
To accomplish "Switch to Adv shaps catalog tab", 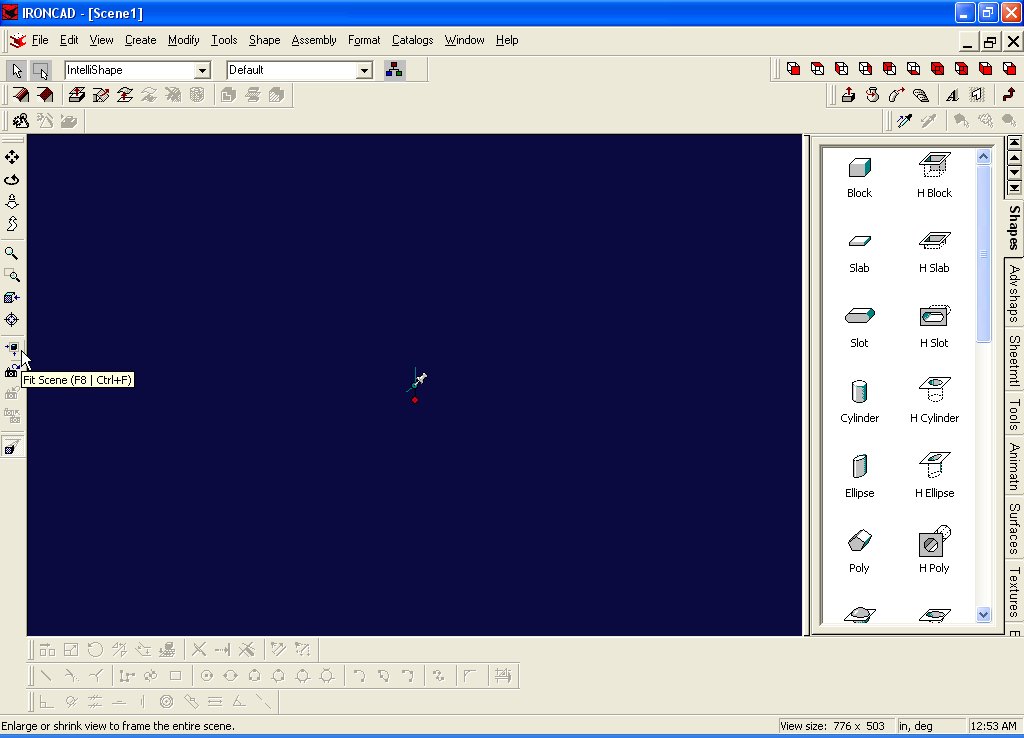I will click(1014, 293).
